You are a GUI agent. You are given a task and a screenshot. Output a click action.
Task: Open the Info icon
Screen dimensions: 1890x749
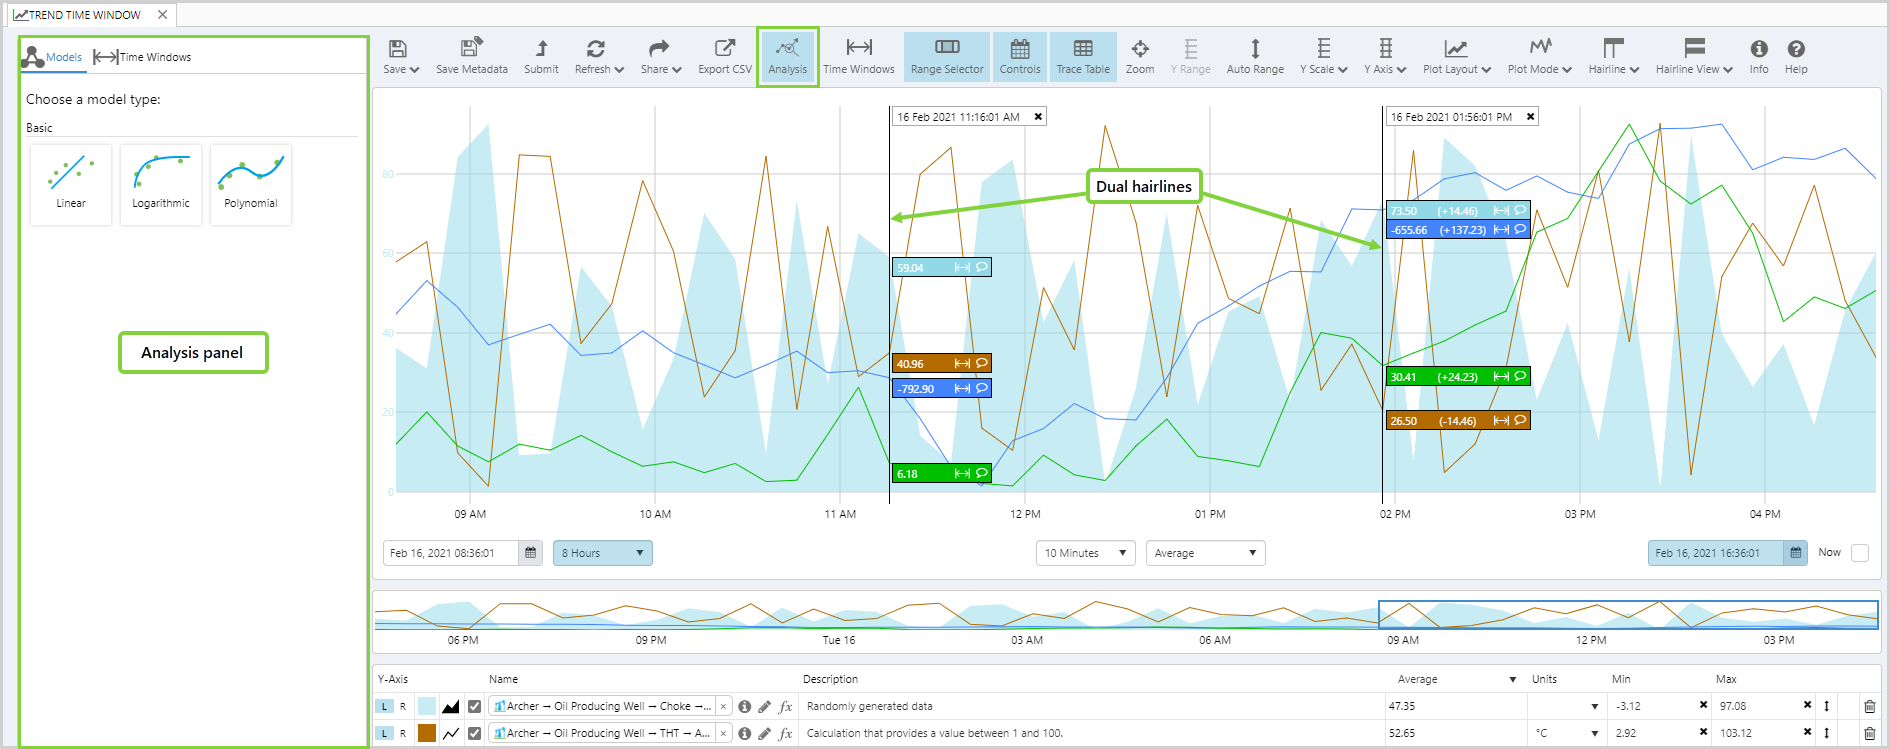(1758, 56)
